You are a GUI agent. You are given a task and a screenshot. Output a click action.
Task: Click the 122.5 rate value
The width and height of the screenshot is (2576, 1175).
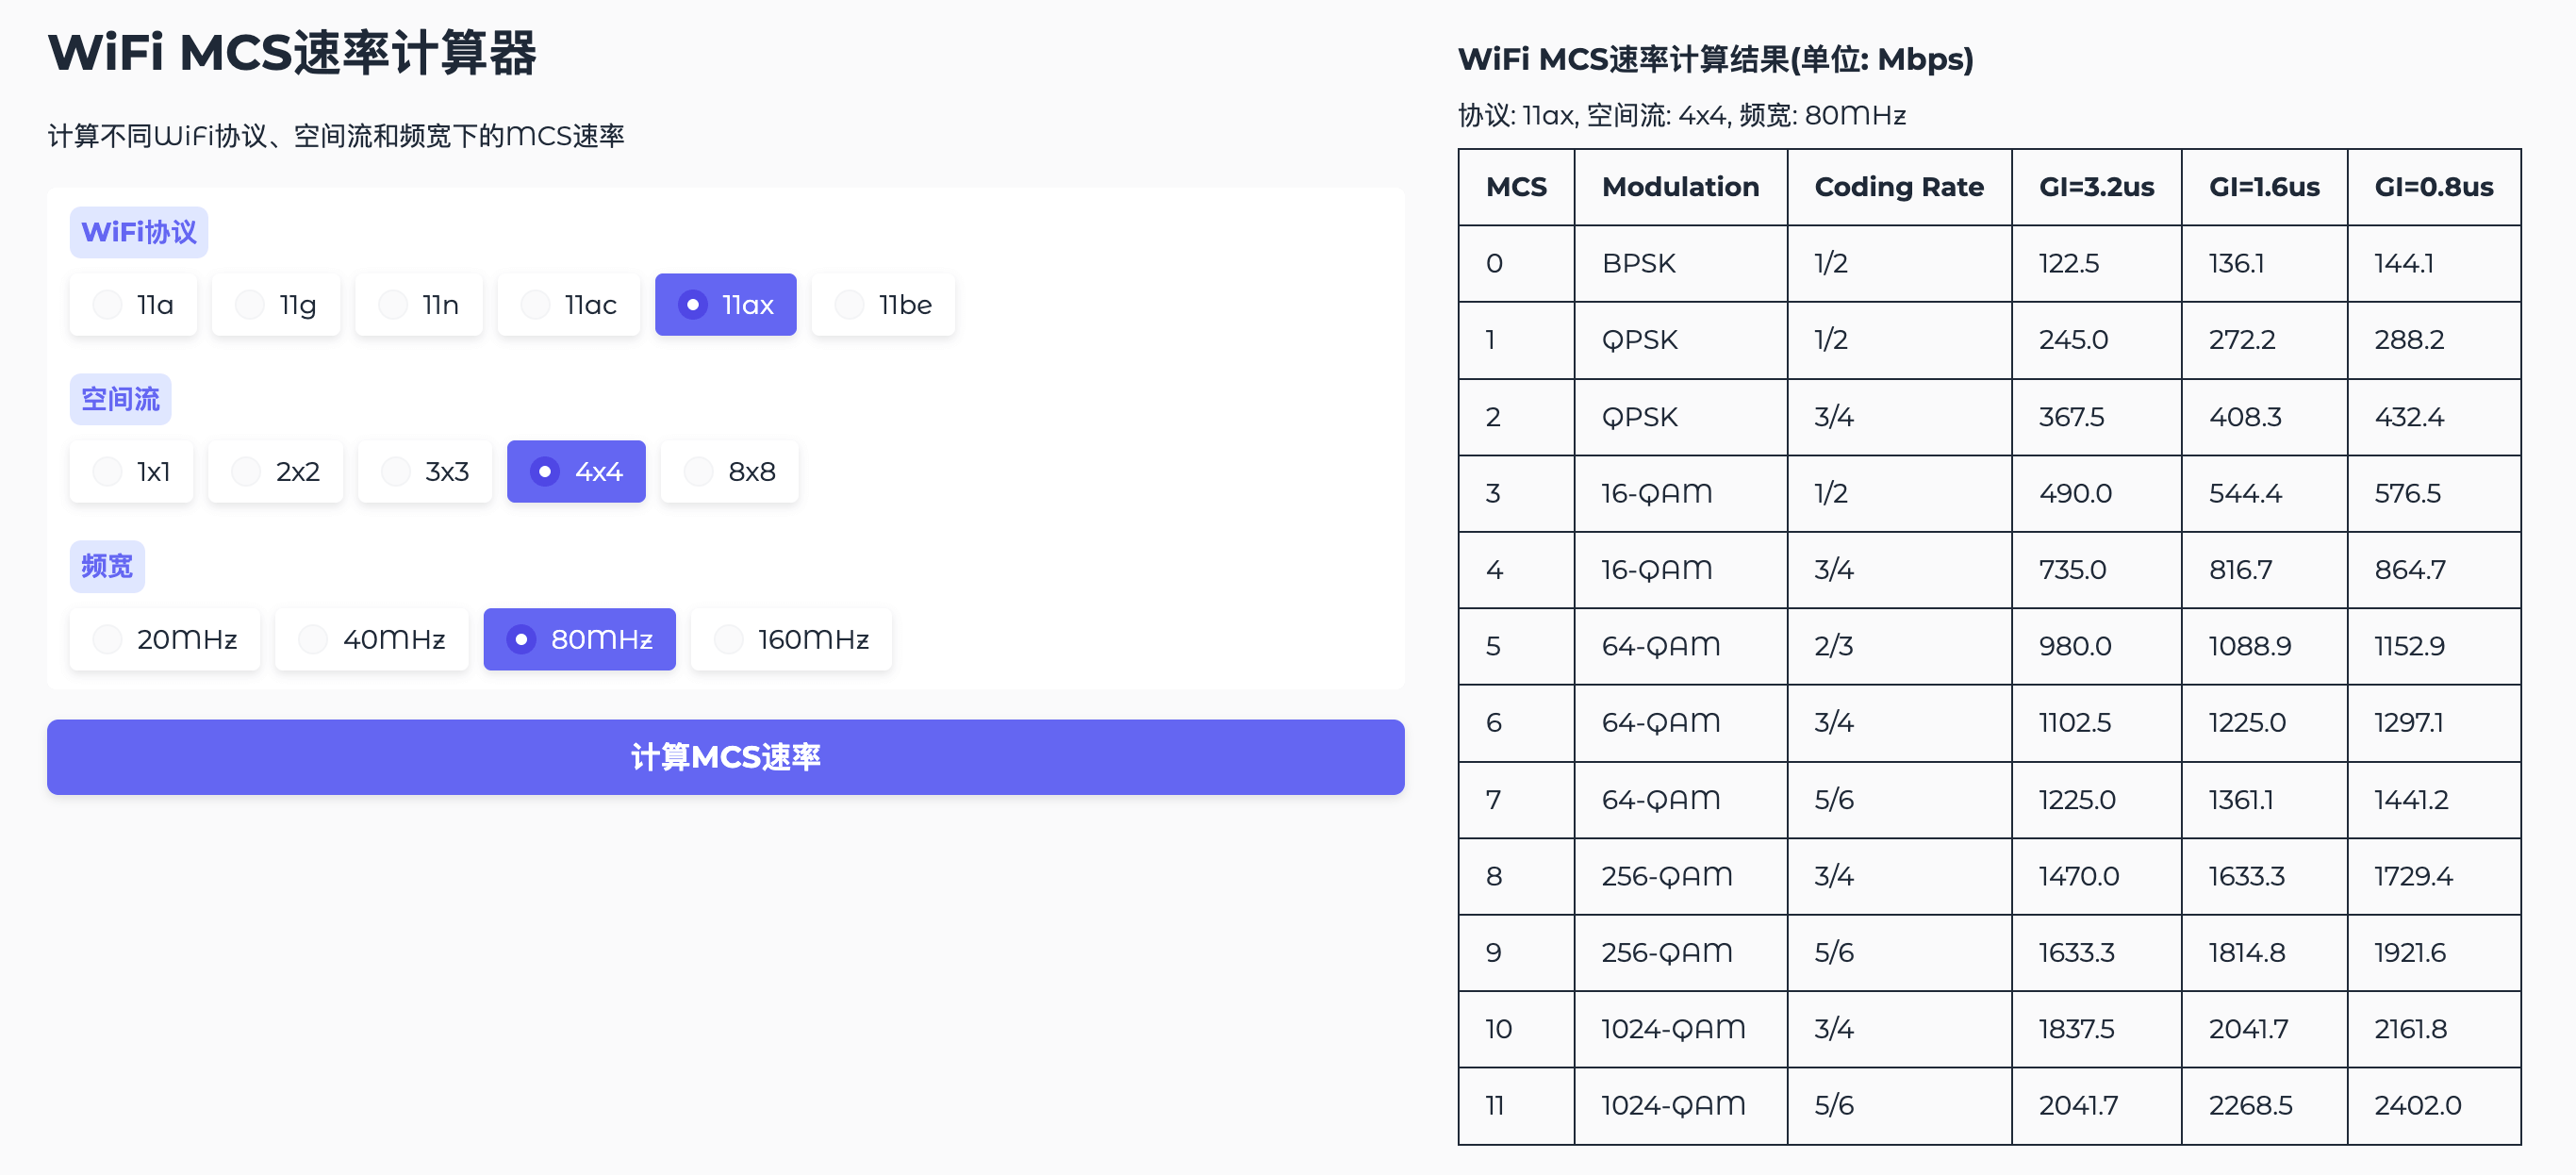(2097, 264)
